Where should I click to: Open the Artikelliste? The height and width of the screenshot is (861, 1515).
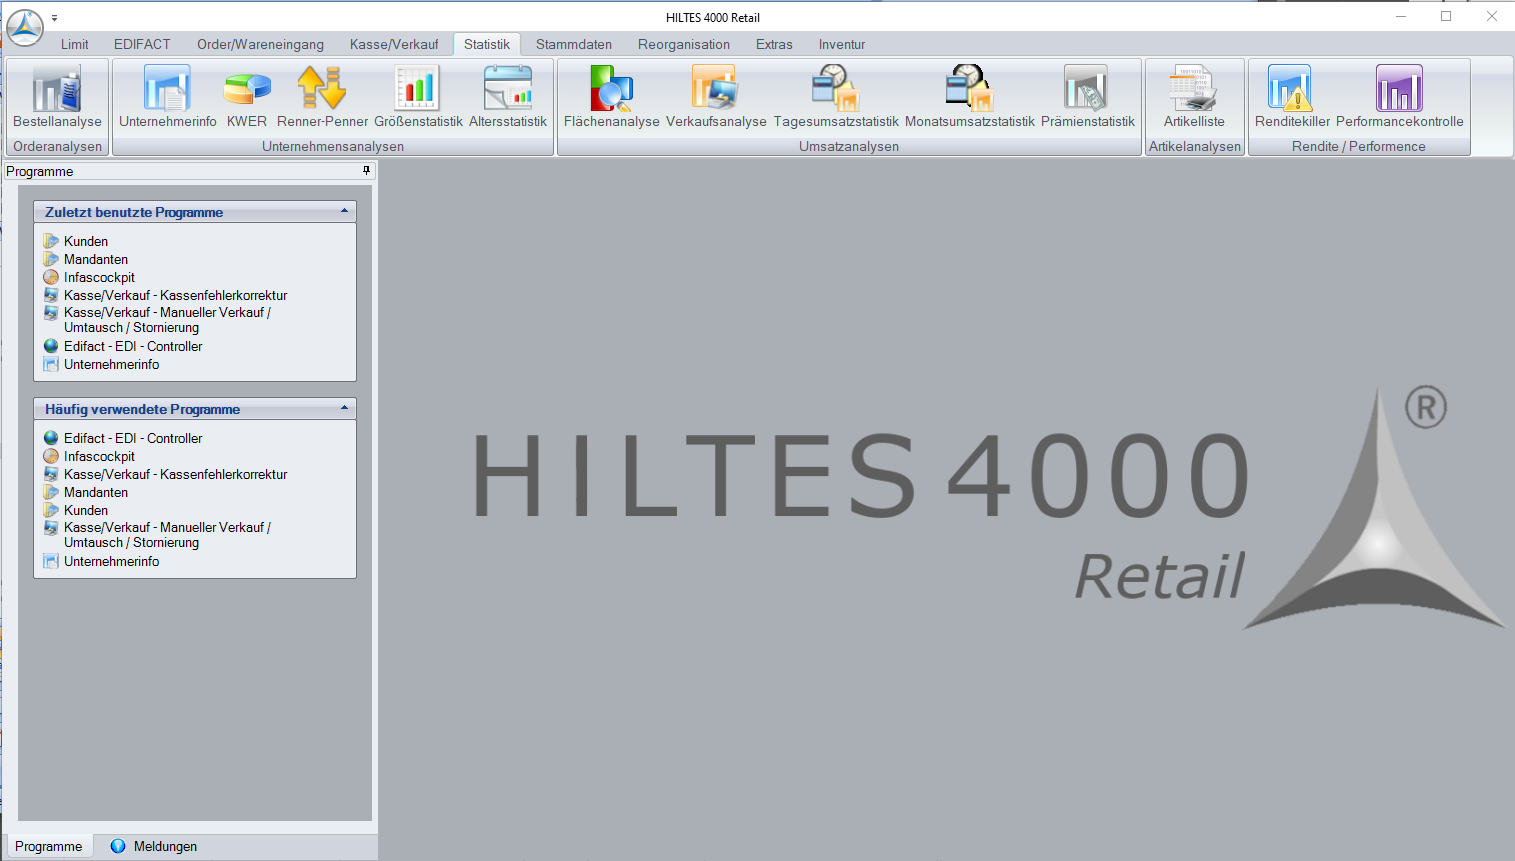pyautogui.click(x=1194, y=95)
